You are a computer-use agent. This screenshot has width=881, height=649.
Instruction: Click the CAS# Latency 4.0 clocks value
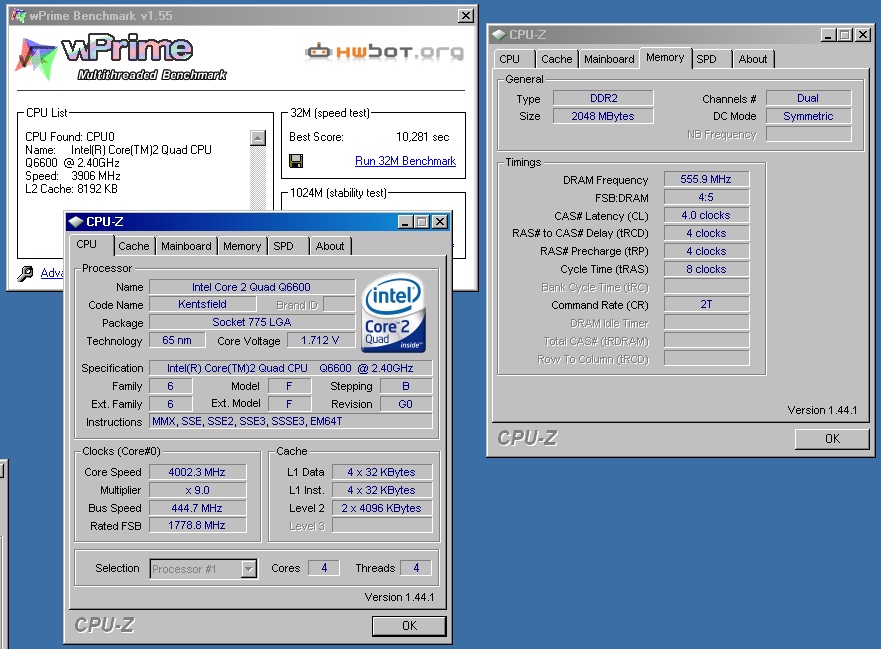[706, 215]
